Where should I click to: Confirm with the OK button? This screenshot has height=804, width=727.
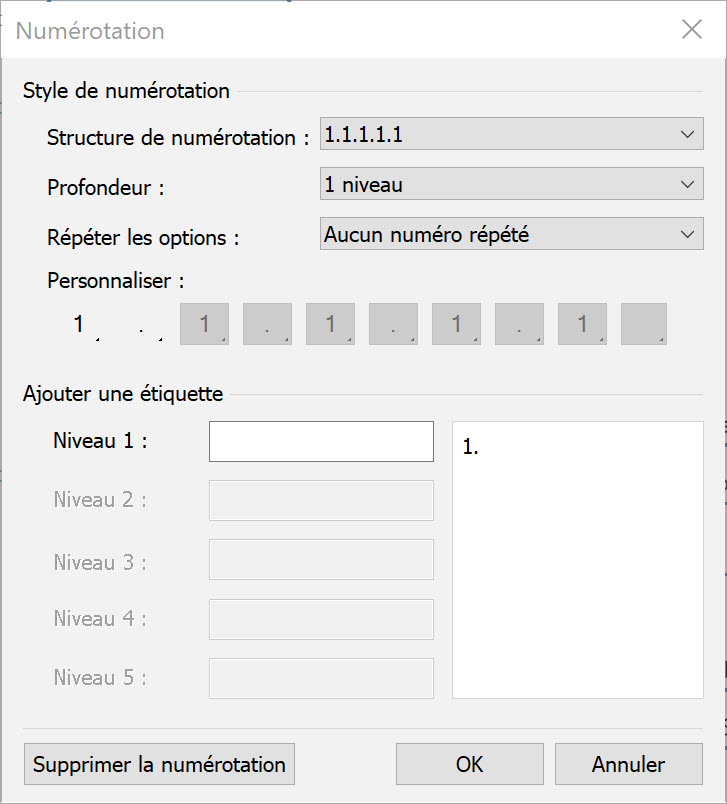(469, 765)
